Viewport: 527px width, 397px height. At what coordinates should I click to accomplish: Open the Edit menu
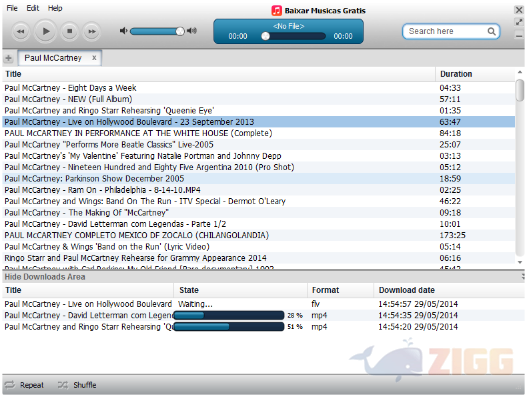(33, 8)
